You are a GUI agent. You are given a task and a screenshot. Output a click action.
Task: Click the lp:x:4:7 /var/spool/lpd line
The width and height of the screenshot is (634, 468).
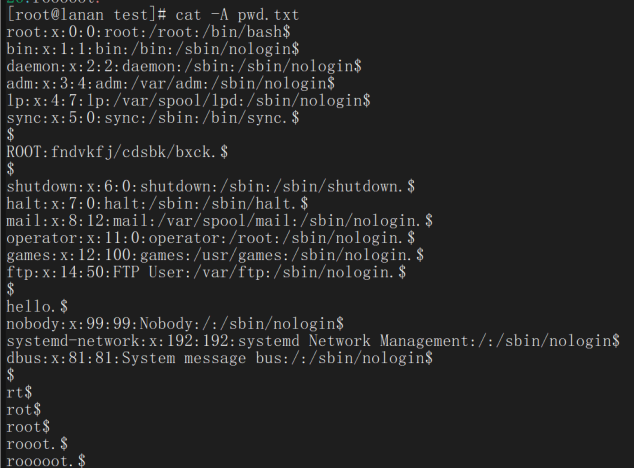(188, 100)
